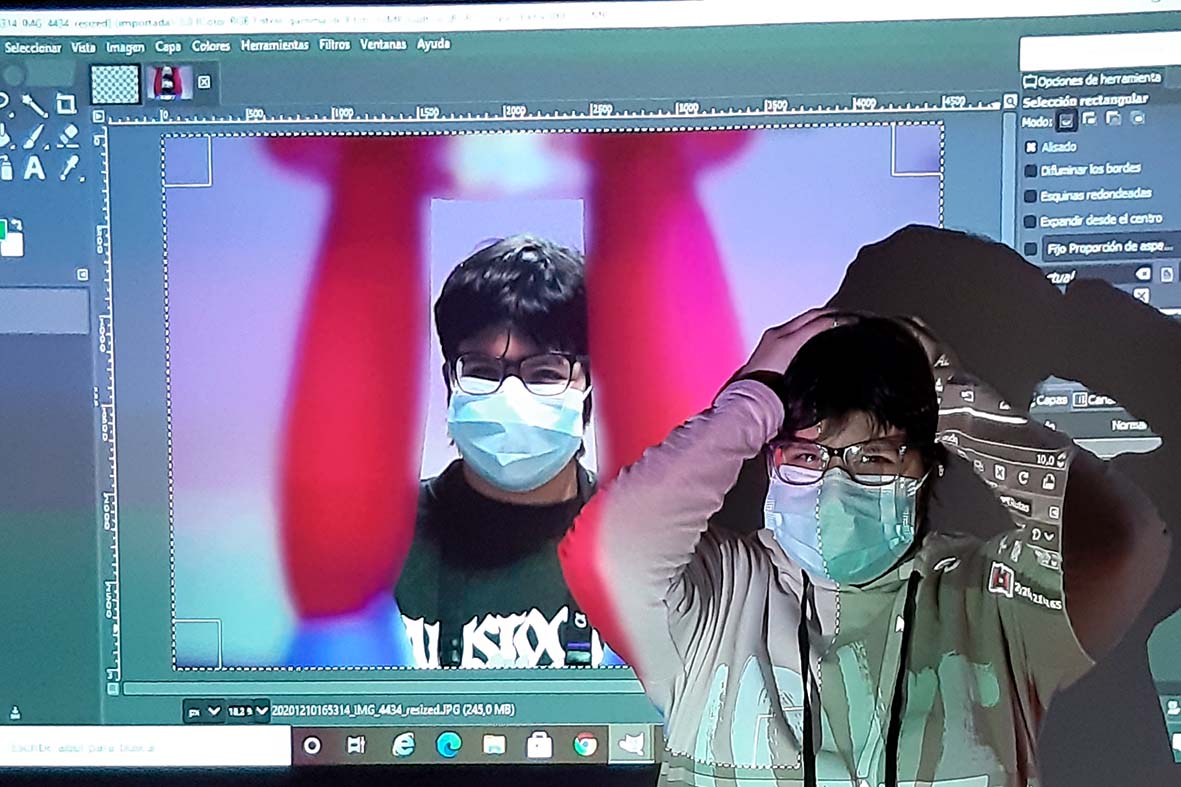Switch to the Capas tab
Screen dimensions: 1181x787
coord(1048,400)
